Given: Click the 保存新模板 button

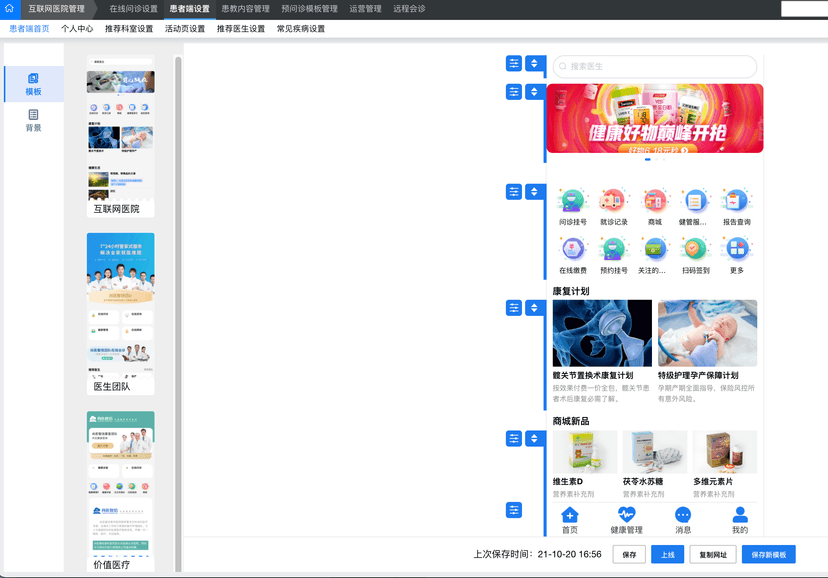Looking at the screenshot, I should (x=769, y=554).
